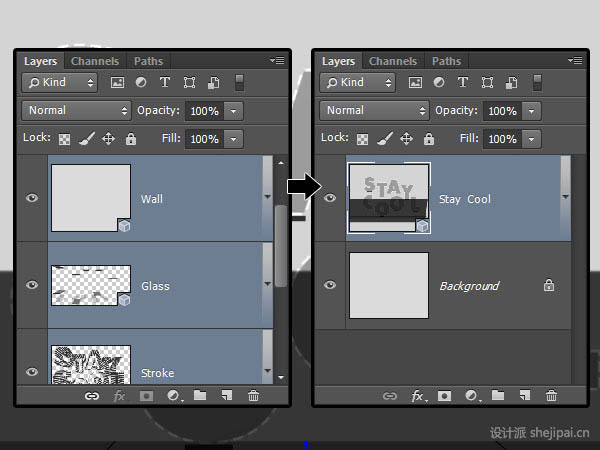This screenshot has height=450, width=600.
Task: Lock position in right panel
Action: [407, 139]
